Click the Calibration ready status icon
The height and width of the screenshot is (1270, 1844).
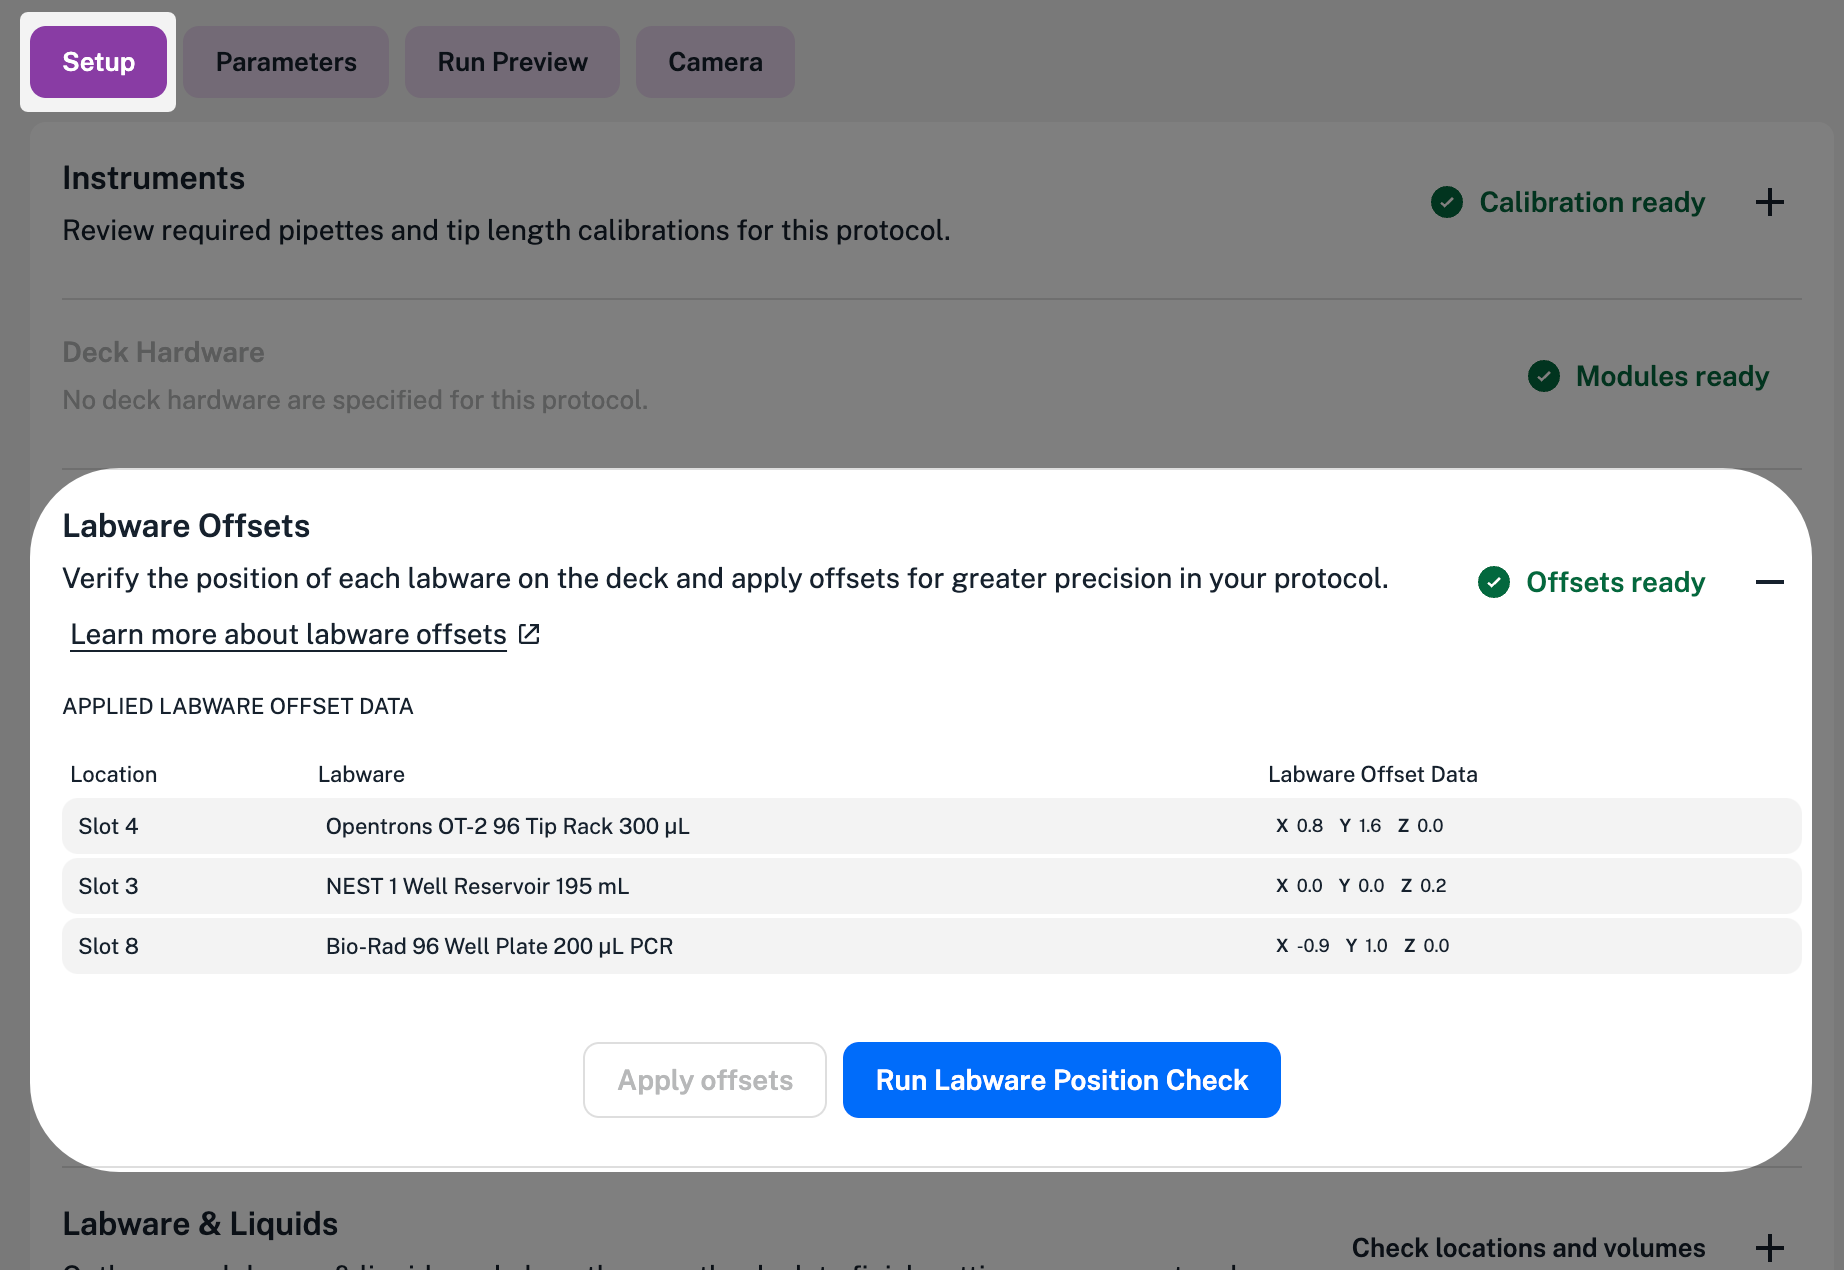click(x=1447, y=202)
